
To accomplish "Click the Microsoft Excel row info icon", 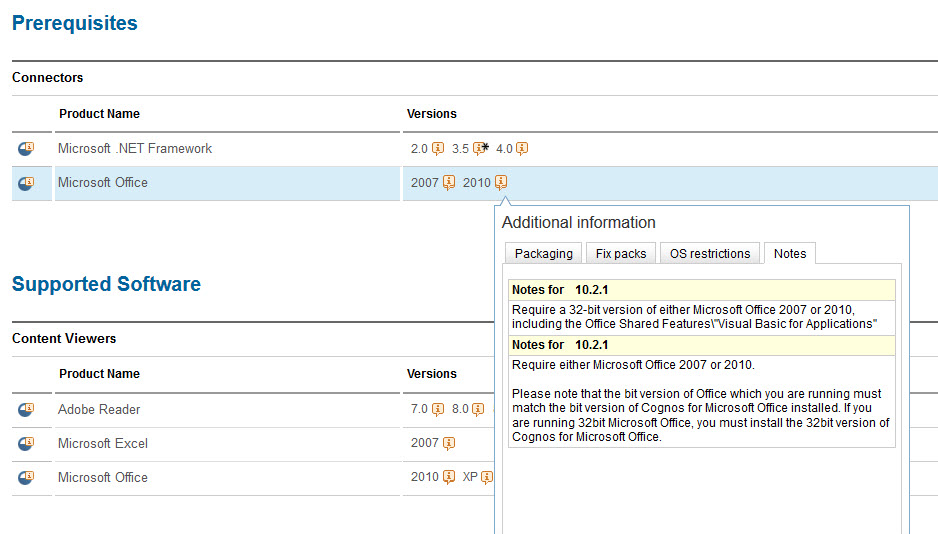I will coord(26,444).
